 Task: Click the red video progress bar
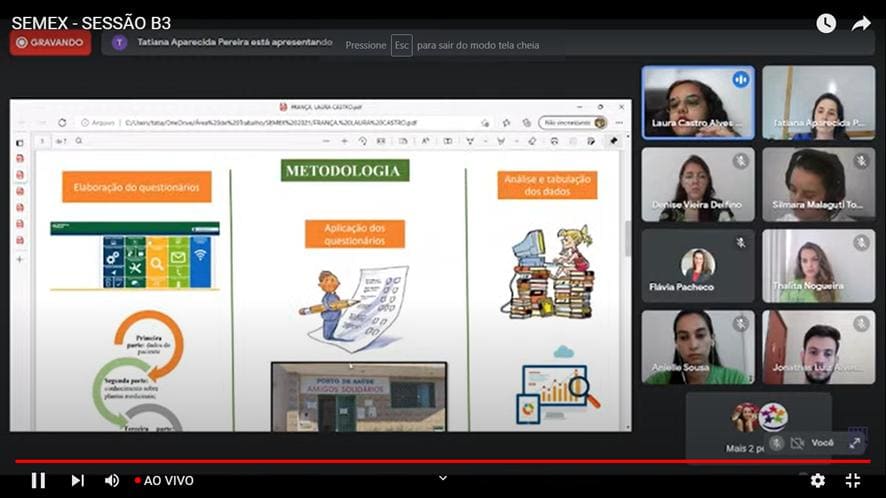click(x=442, y=462)
